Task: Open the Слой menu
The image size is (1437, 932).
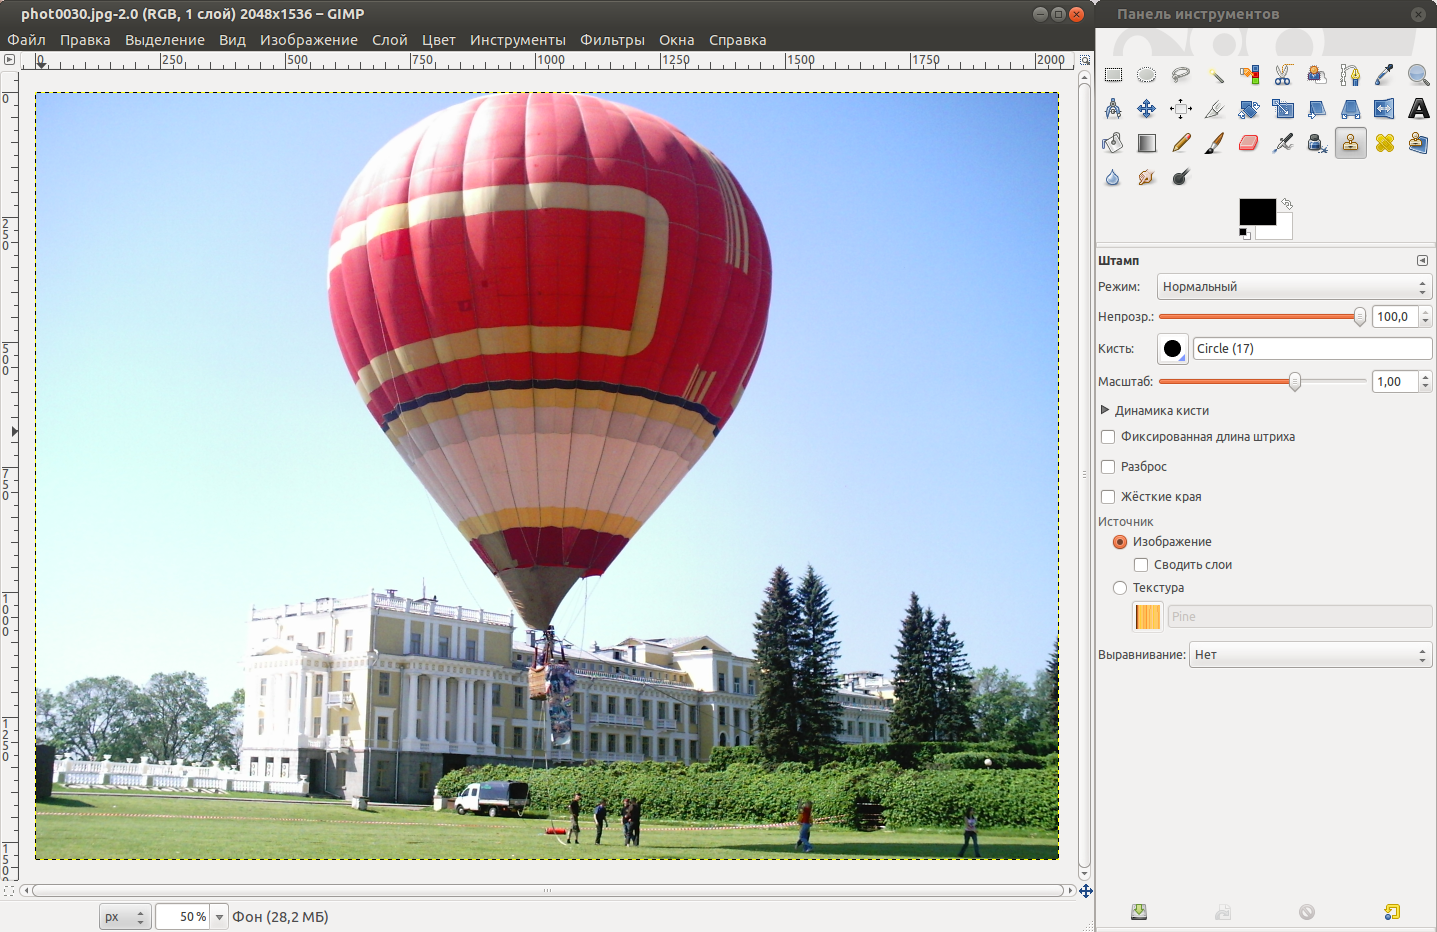Action: [x=389, y=40]
